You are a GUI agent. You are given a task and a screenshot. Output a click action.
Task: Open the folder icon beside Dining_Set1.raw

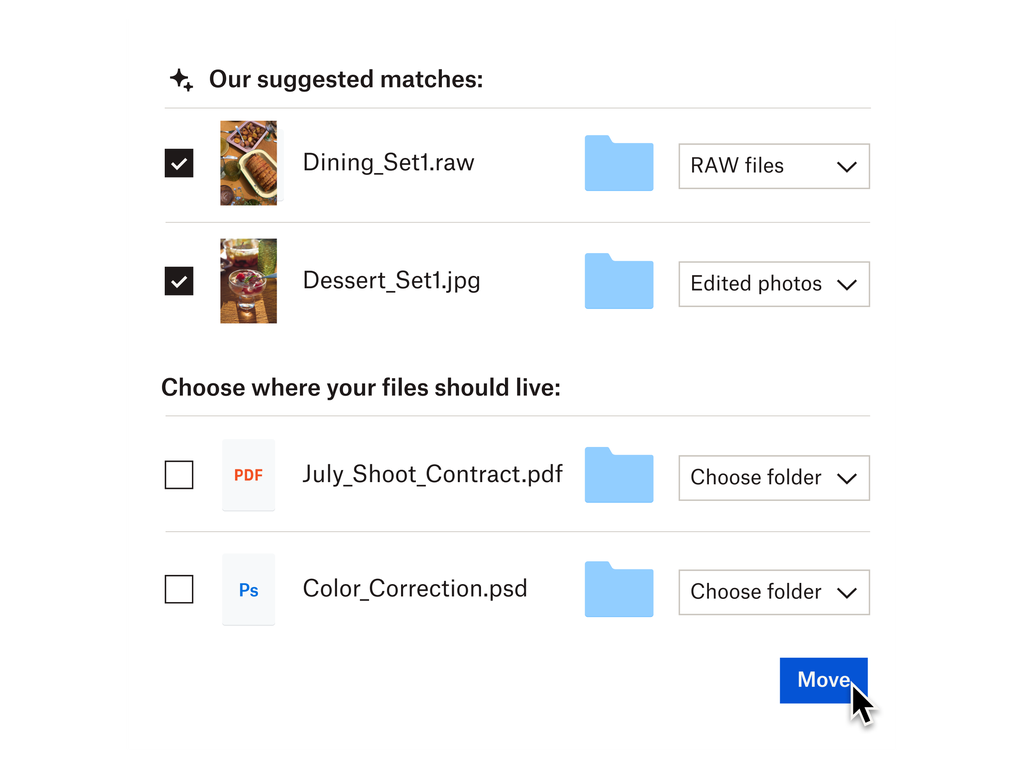click(618, 164)
